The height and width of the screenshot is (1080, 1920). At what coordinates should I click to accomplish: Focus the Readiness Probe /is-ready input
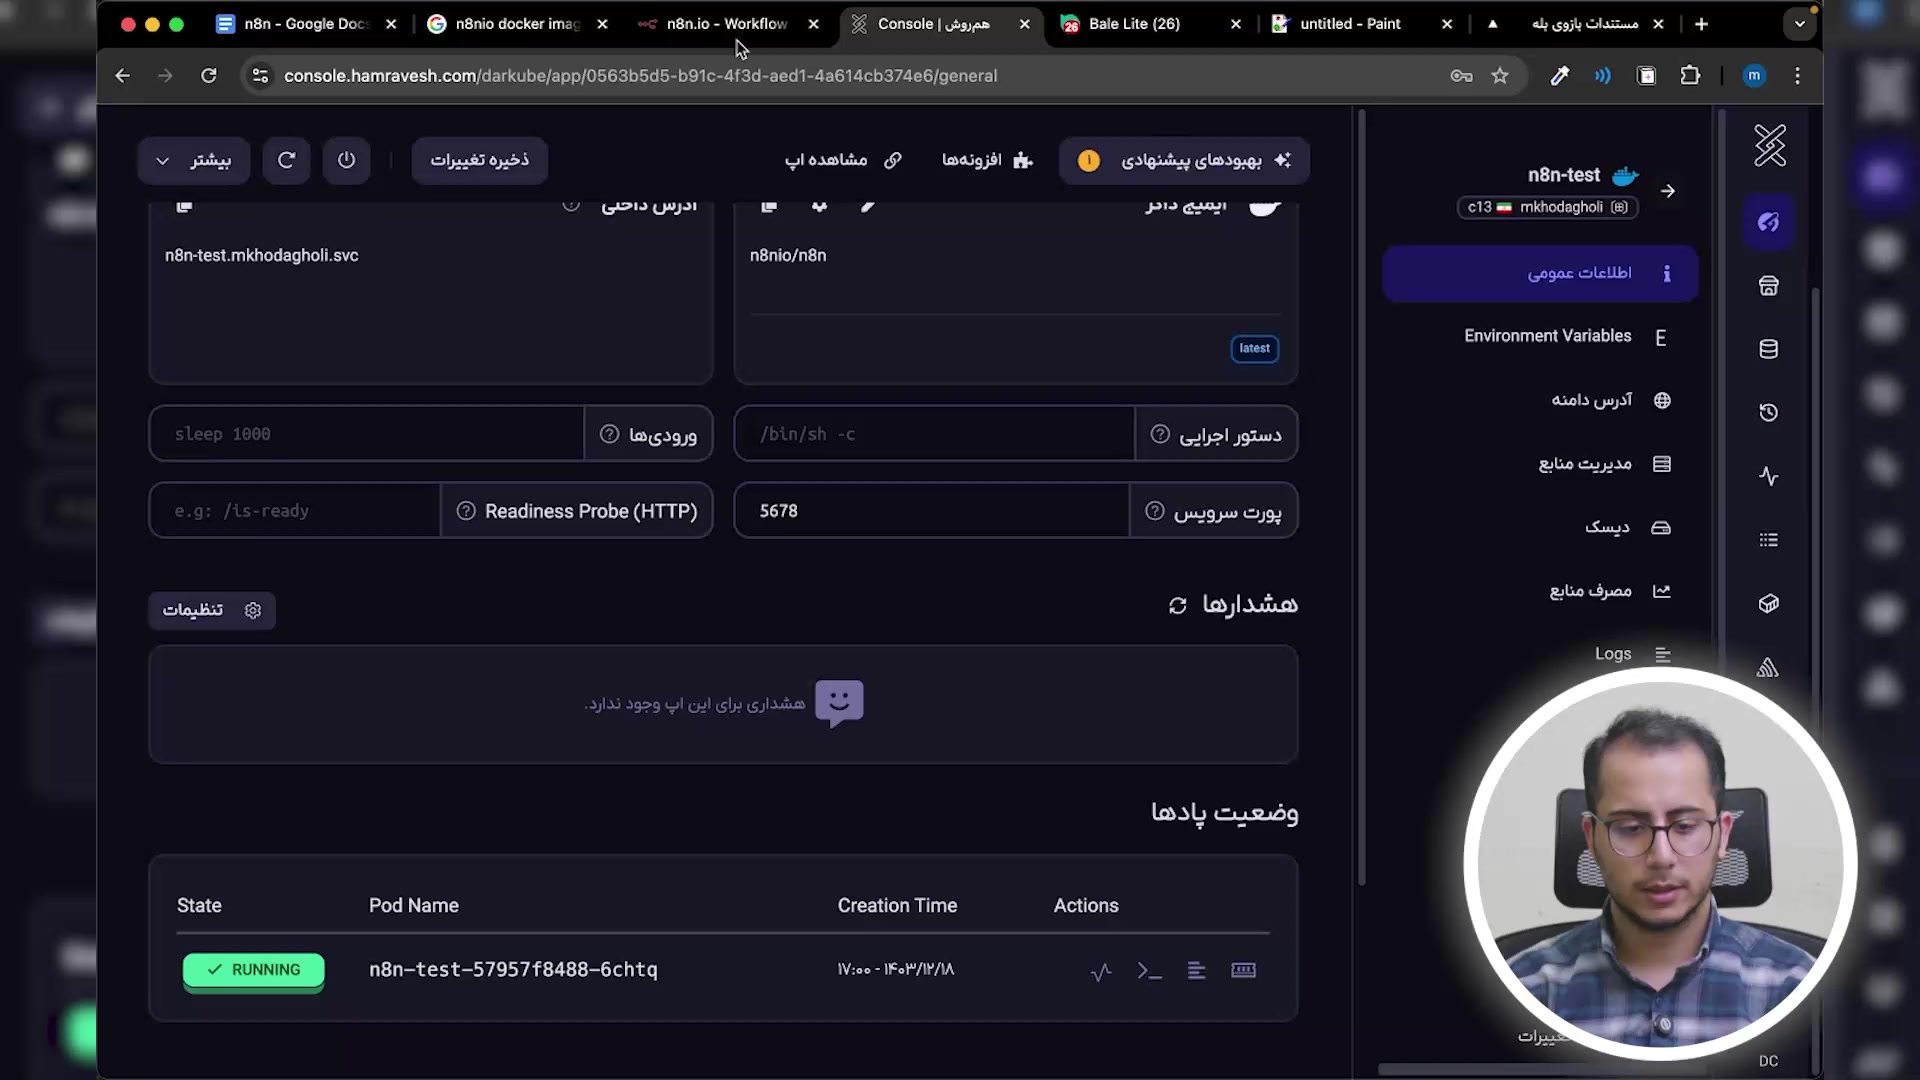tap(295, 511)
